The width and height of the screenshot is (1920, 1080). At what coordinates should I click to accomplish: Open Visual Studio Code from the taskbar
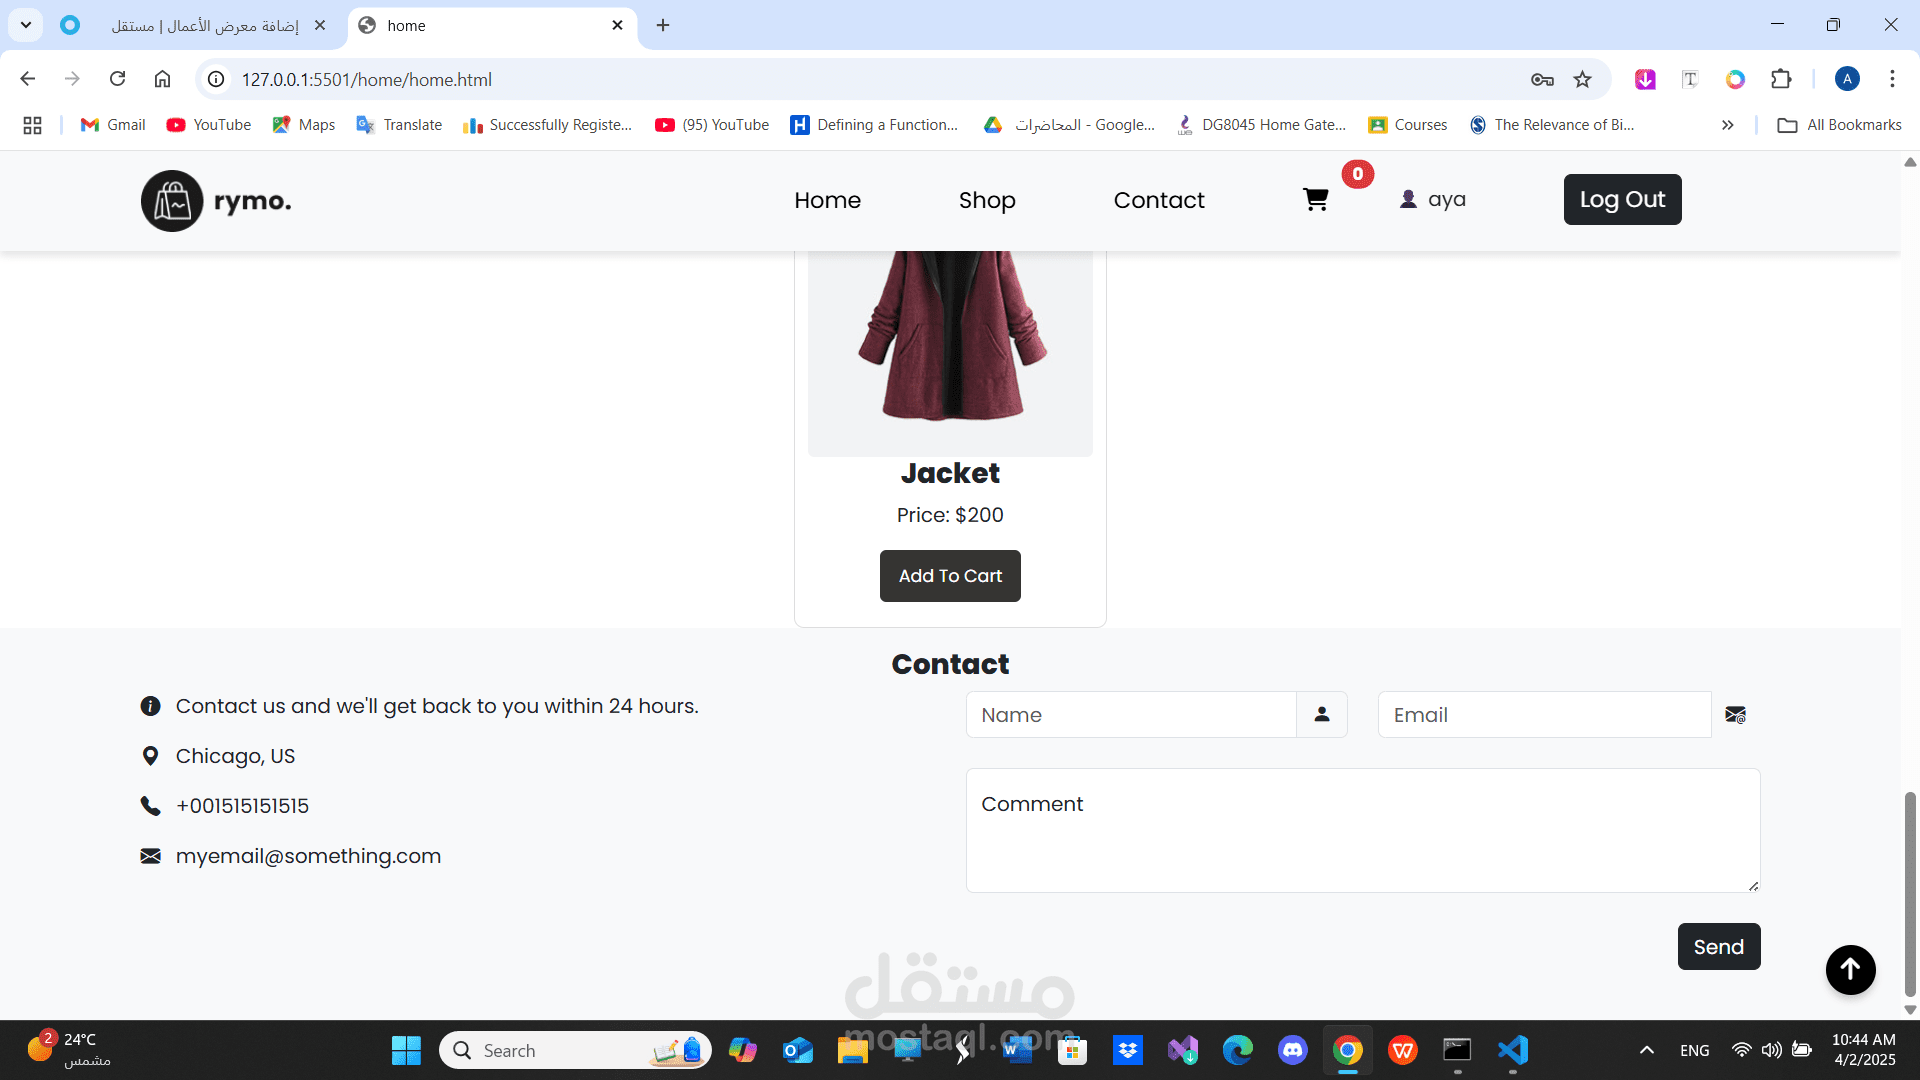click(1513, 1050)
